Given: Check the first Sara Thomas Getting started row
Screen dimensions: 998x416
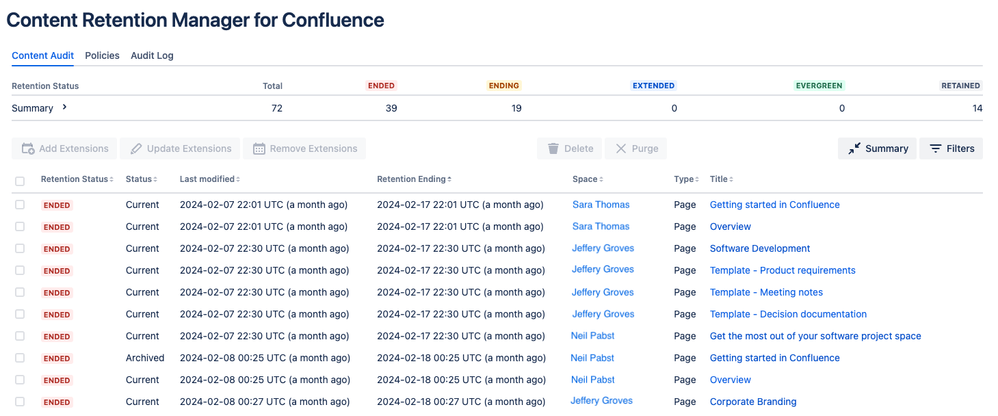Looking at the screenshot, I should [20, 205].
